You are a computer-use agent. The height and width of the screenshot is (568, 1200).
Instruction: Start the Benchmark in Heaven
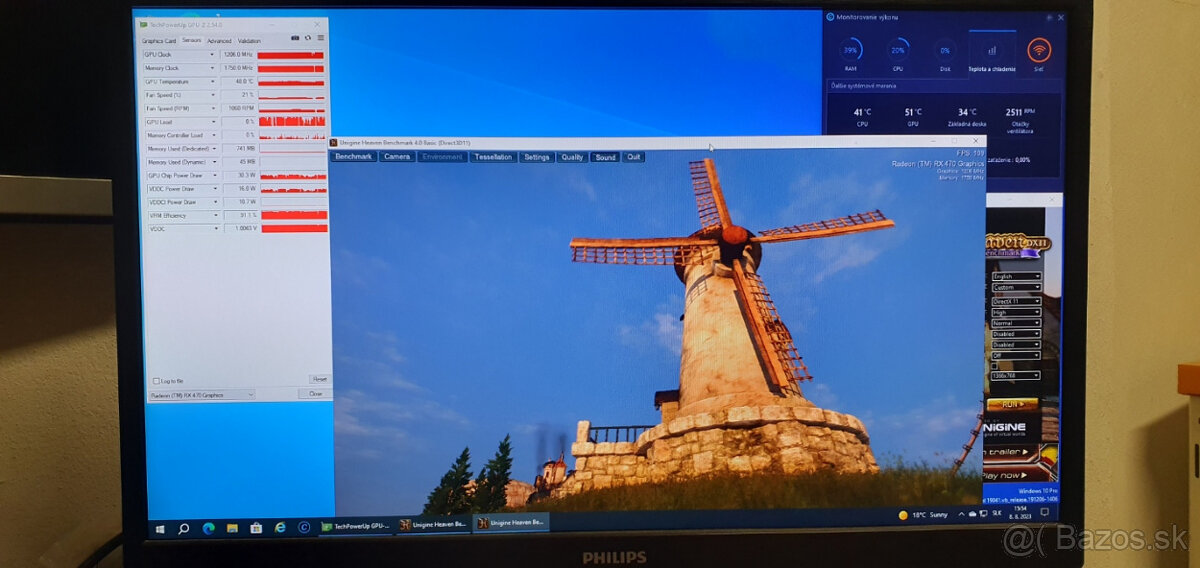click(x=353, y=157)
